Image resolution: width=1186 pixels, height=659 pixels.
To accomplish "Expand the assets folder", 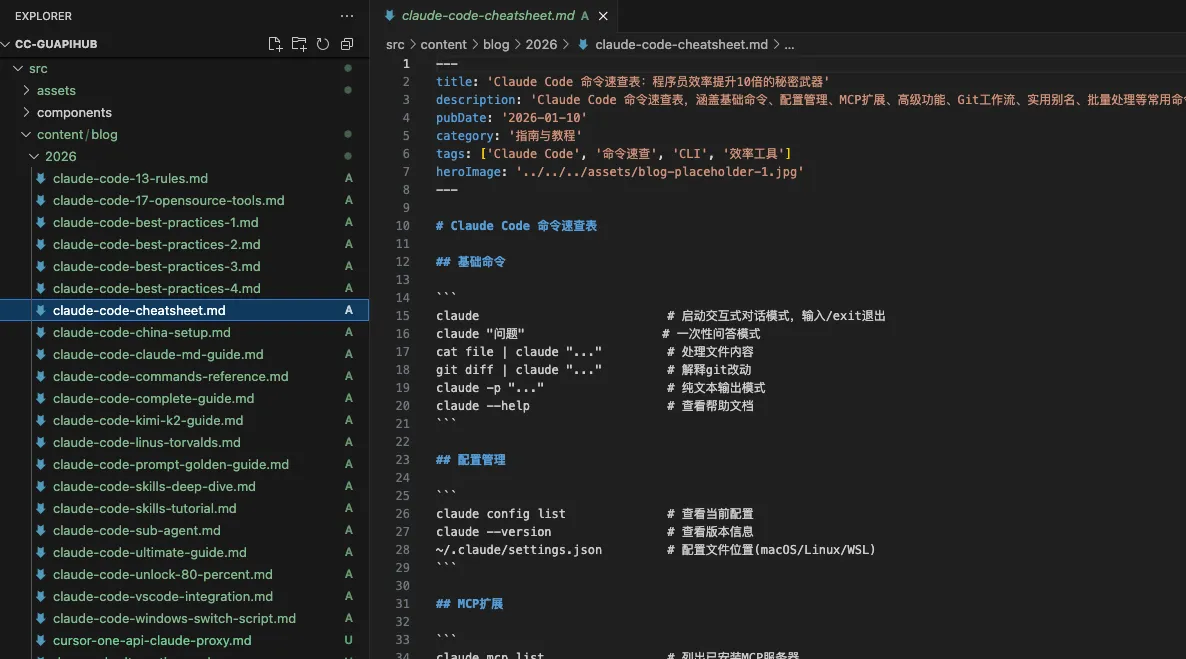I will click(27, 90).
